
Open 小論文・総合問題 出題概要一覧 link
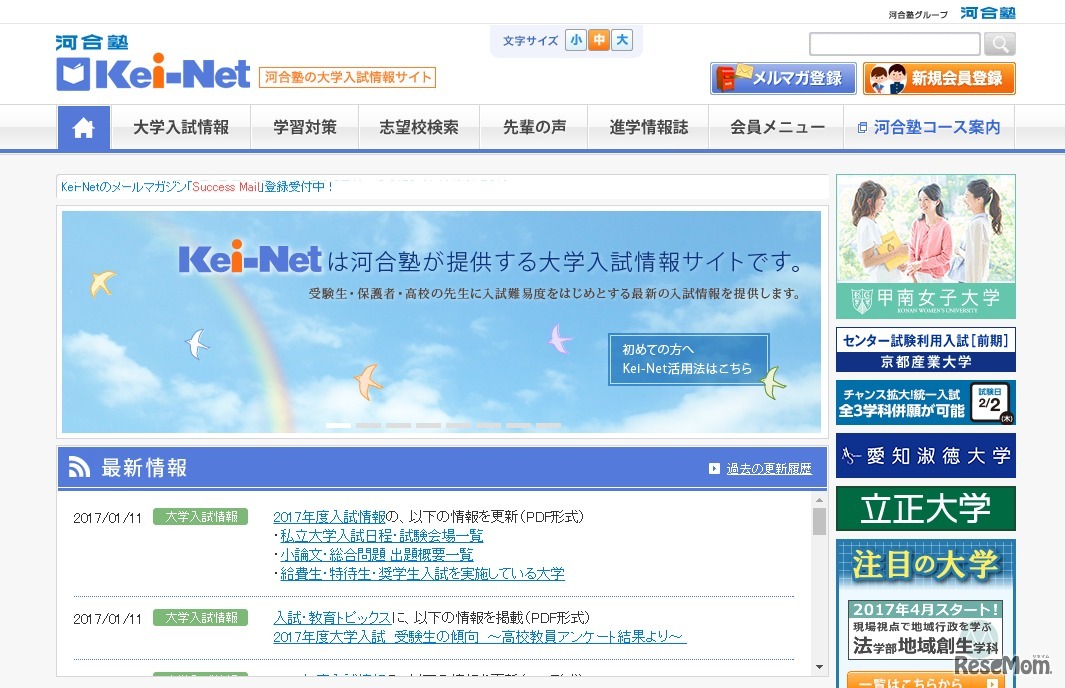[x=376, y=555]
